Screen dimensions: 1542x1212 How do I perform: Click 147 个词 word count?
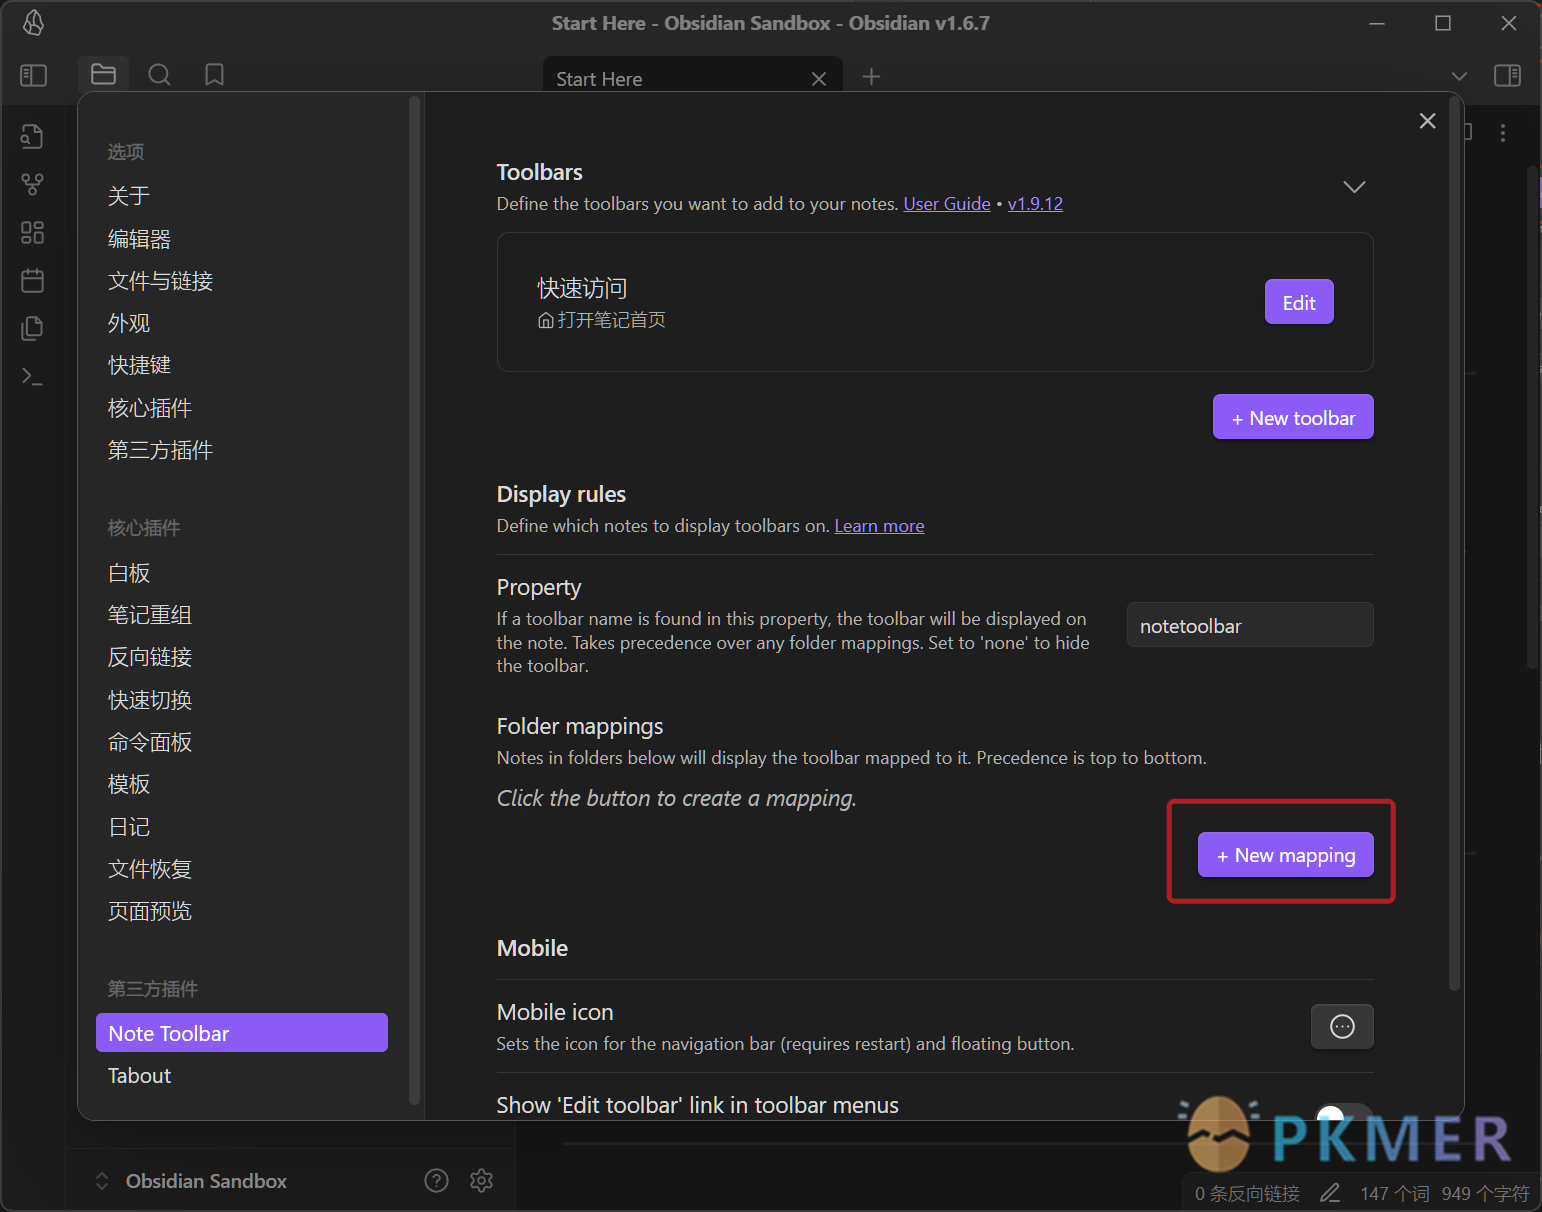pos(1395,1194)
